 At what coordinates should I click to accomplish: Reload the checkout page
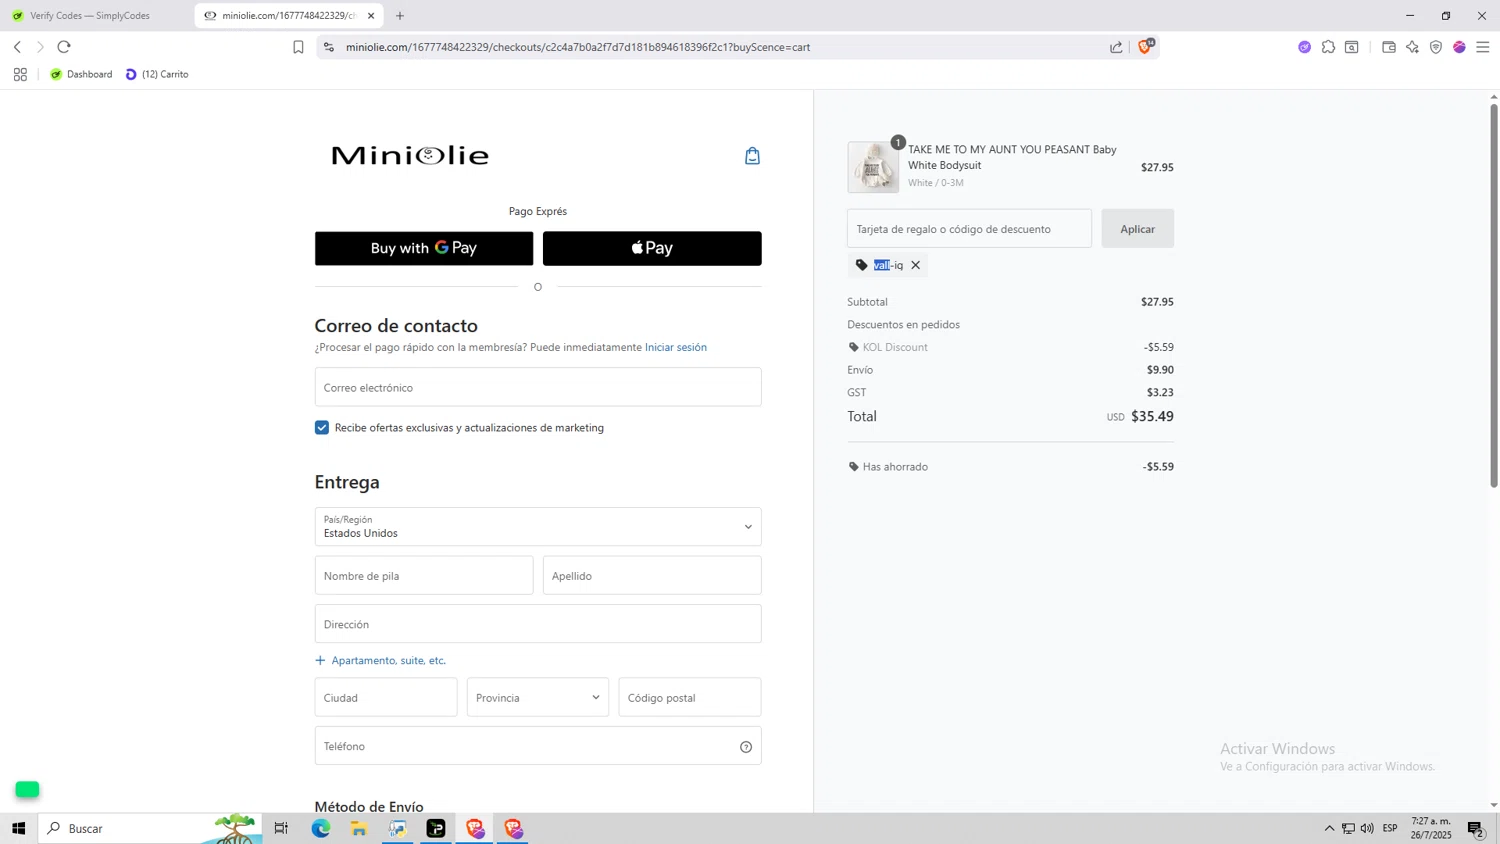pos(64,47)
